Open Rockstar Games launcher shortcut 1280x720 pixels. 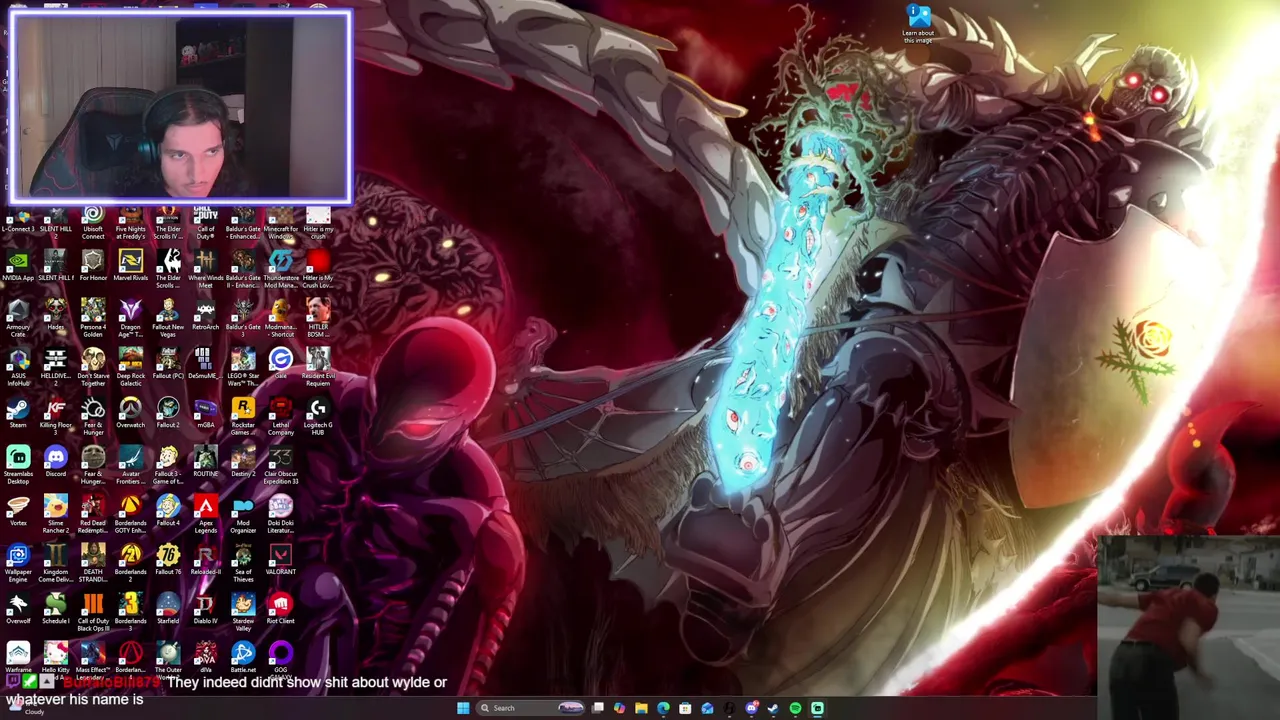pos(243,417)
